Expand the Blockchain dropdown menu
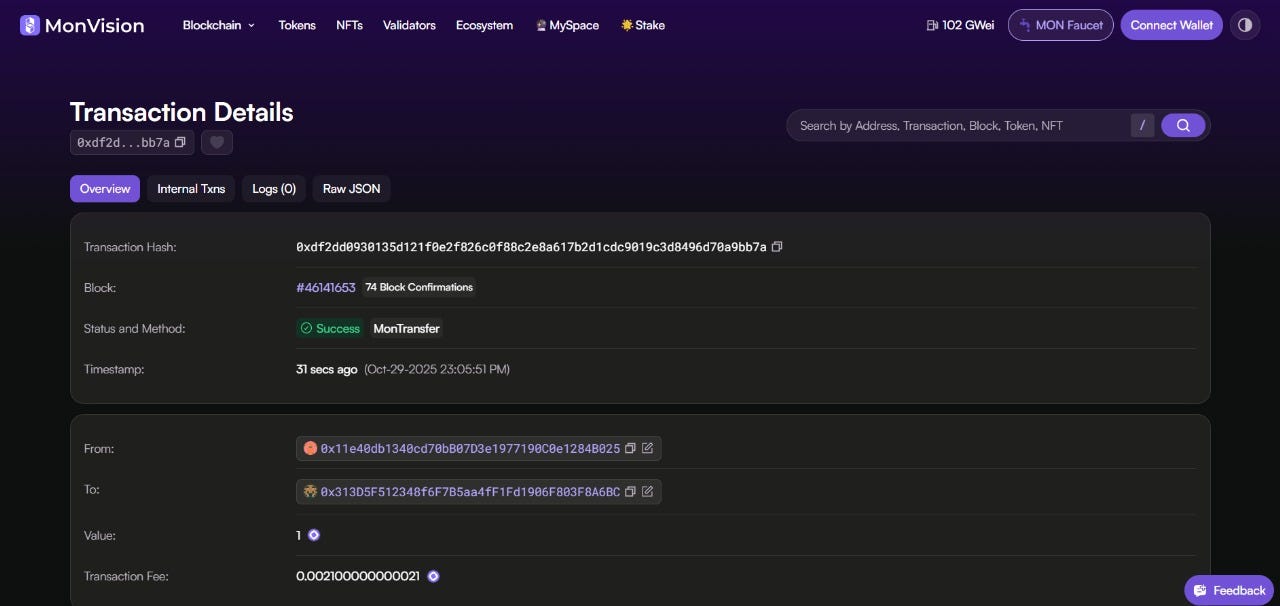The width and height of the screenshot is (1280, 606). (x=218, y=25)
